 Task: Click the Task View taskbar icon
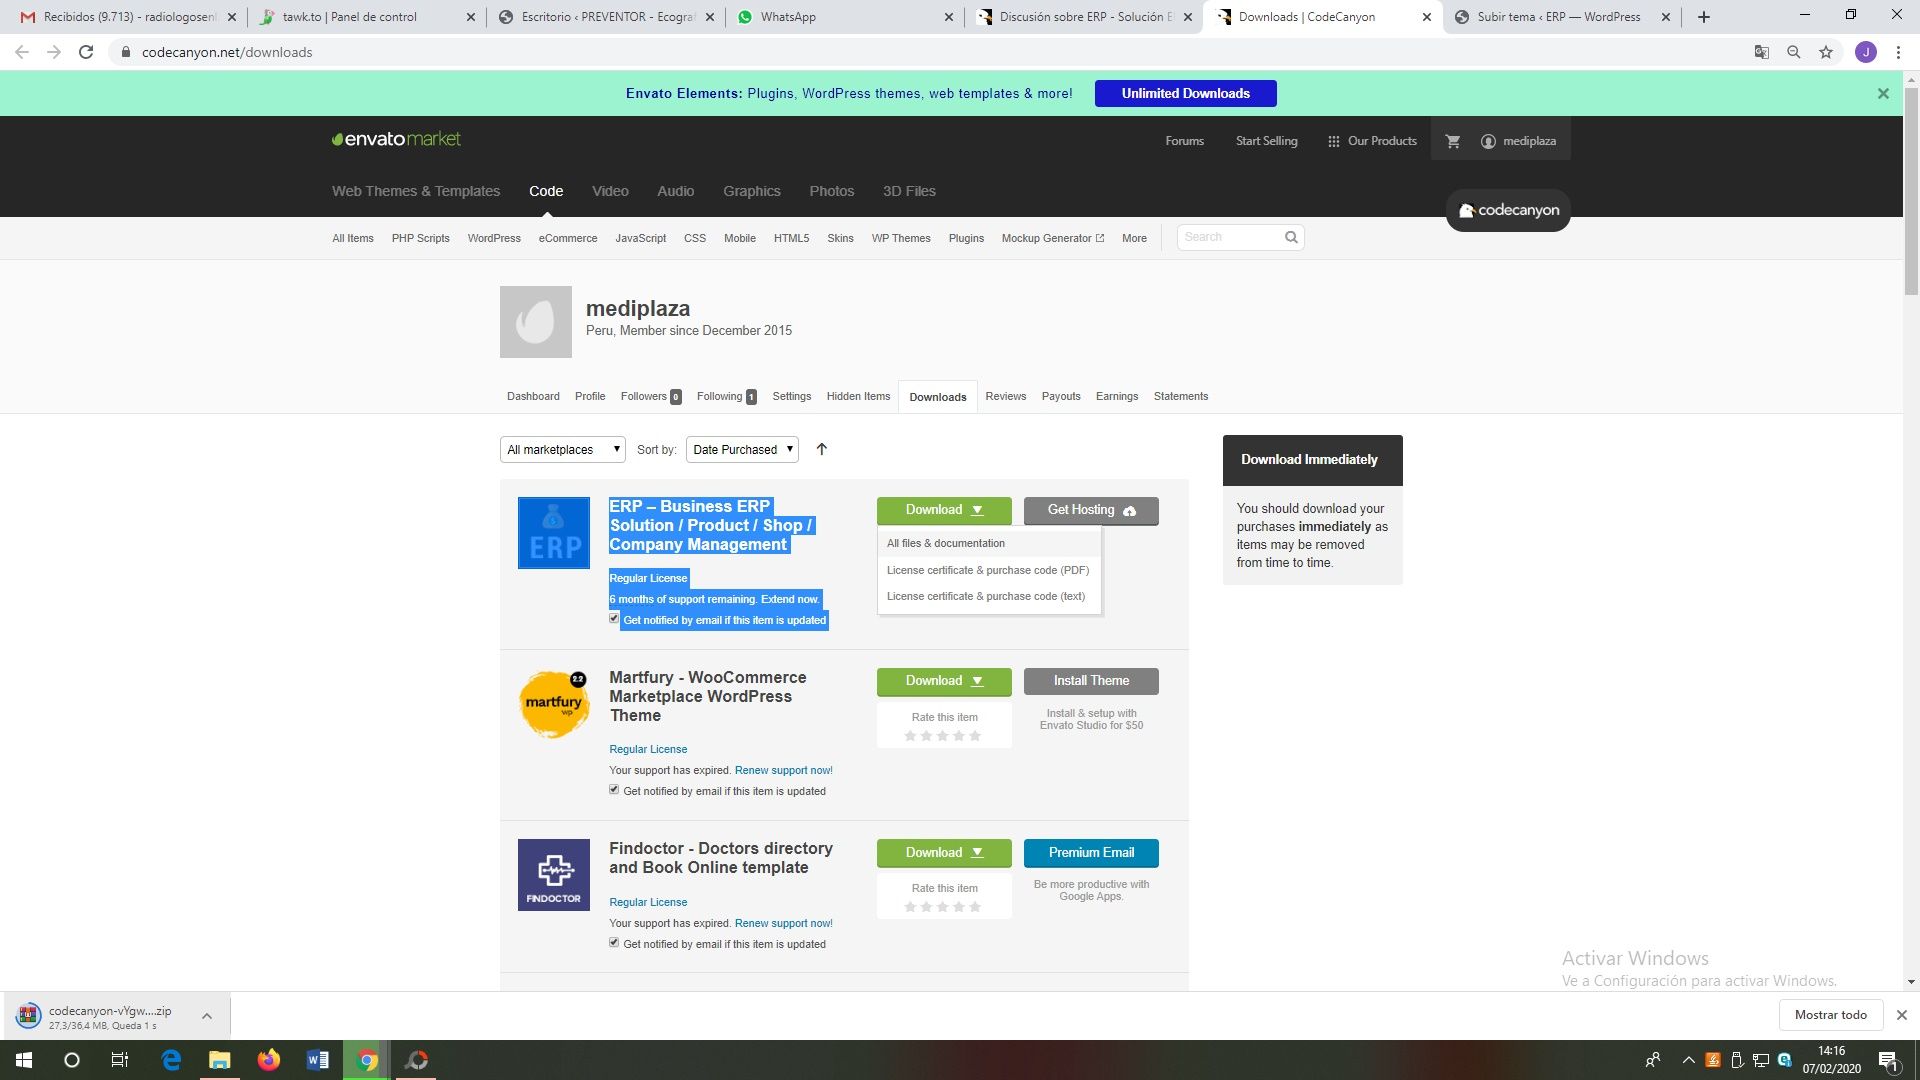point(120,1060)
